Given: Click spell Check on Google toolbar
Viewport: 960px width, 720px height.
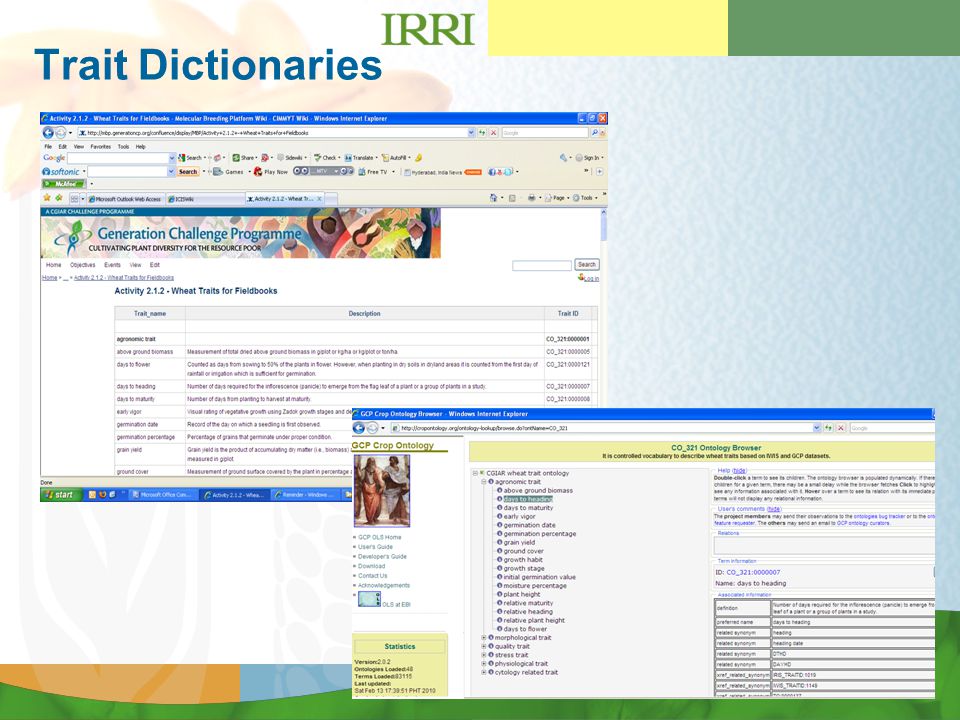Looking at the screenshot, I should pyautogui.click(x=325, y=157).
